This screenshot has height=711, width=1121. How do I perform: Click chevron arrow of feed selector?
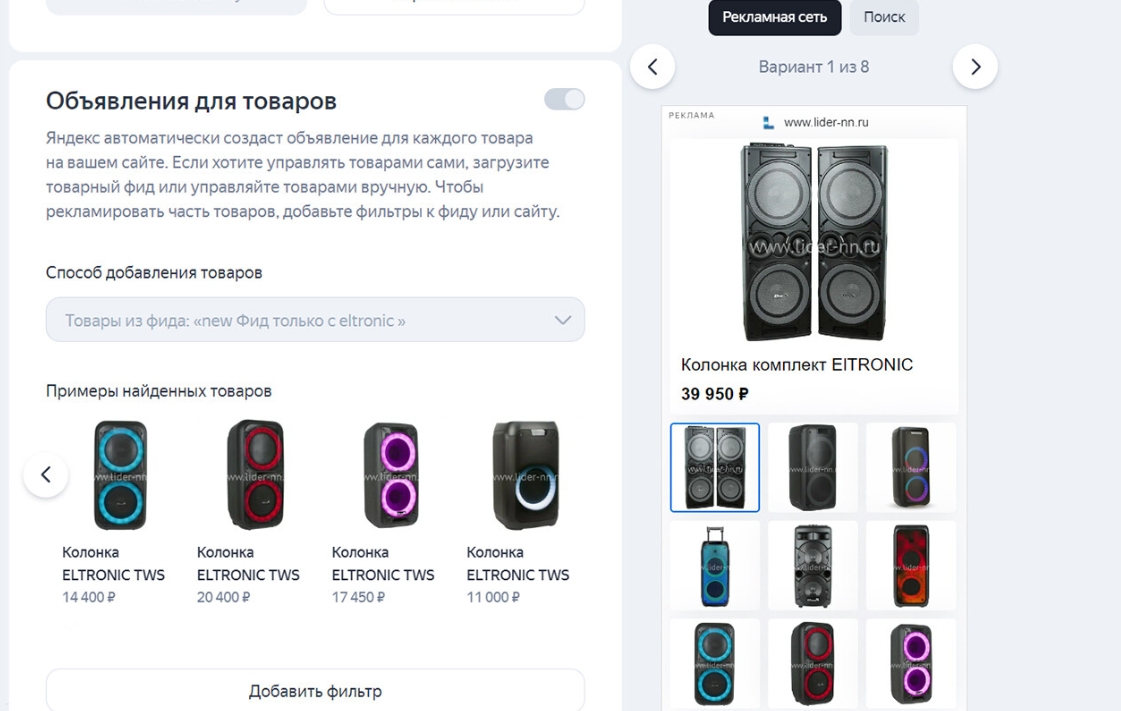[x=563, y=320]
